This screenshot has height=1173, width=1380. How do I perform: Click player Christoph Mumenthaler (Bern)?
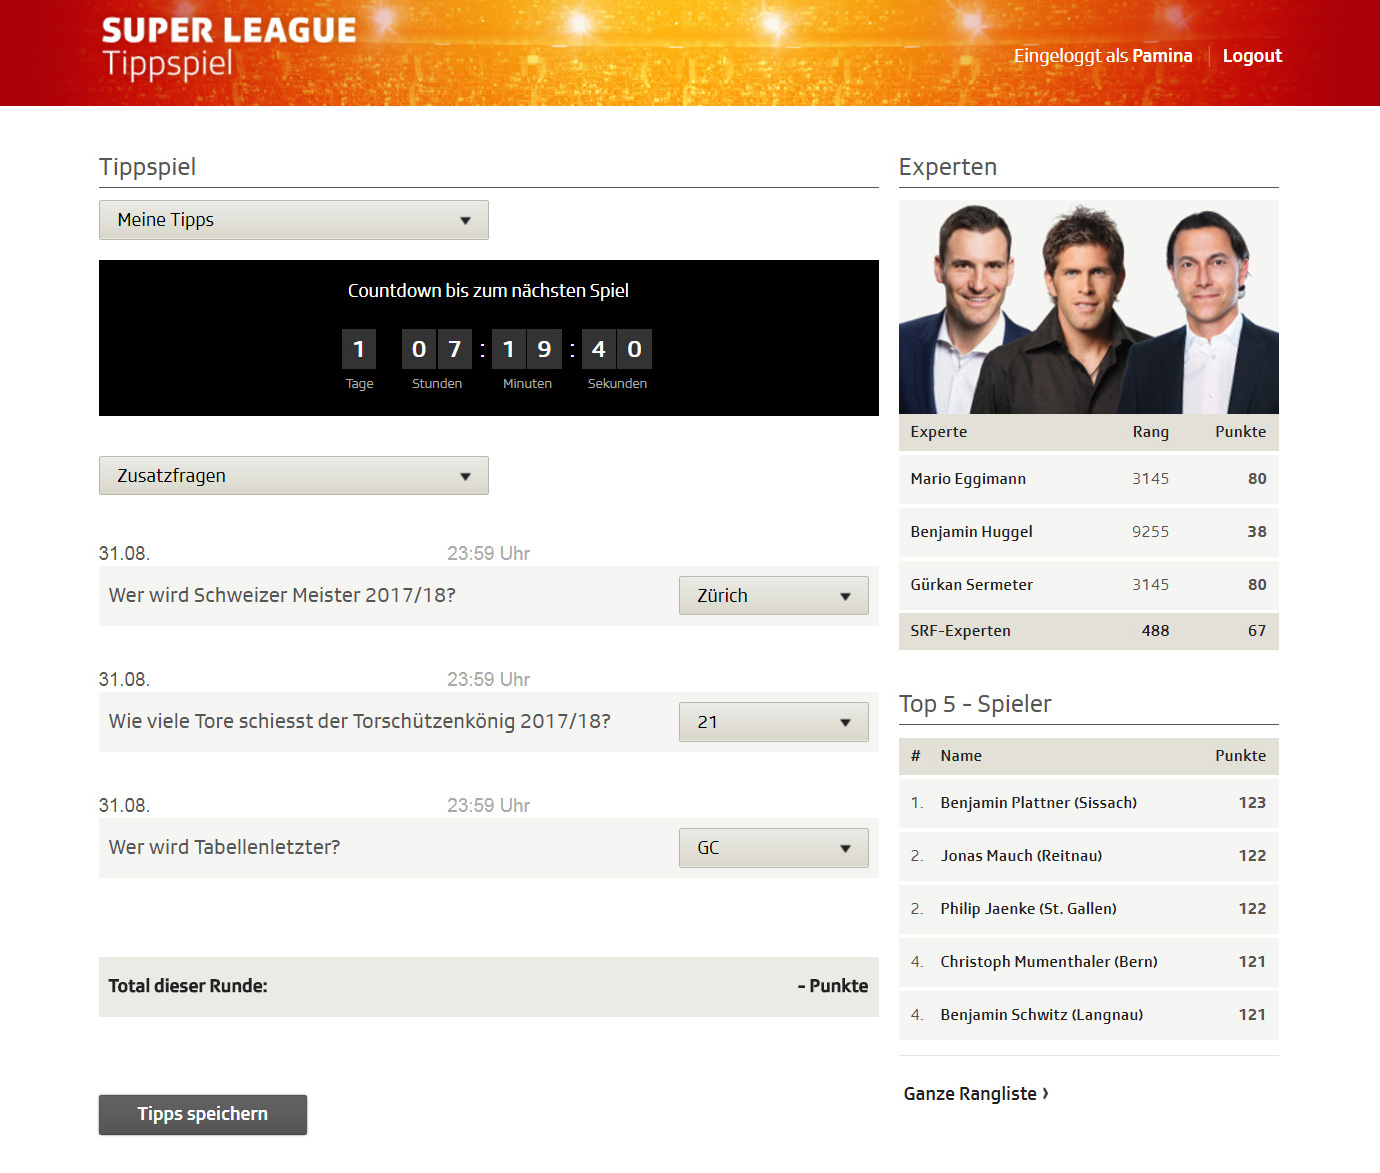tap(1049, 962)
